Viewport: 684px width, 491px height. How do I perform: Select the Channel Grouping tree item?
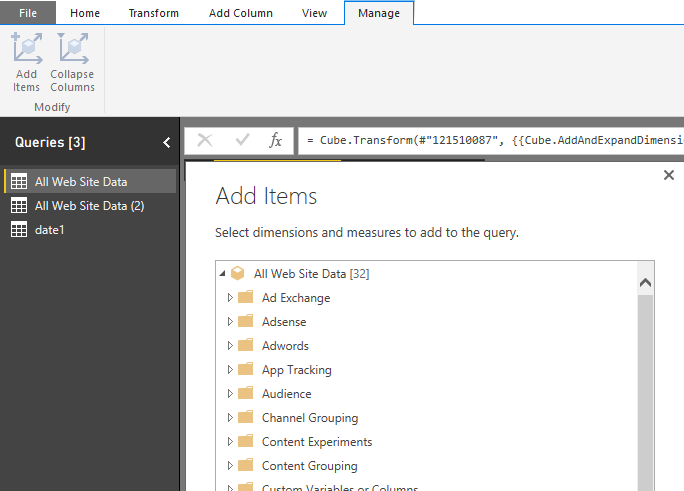310,418
